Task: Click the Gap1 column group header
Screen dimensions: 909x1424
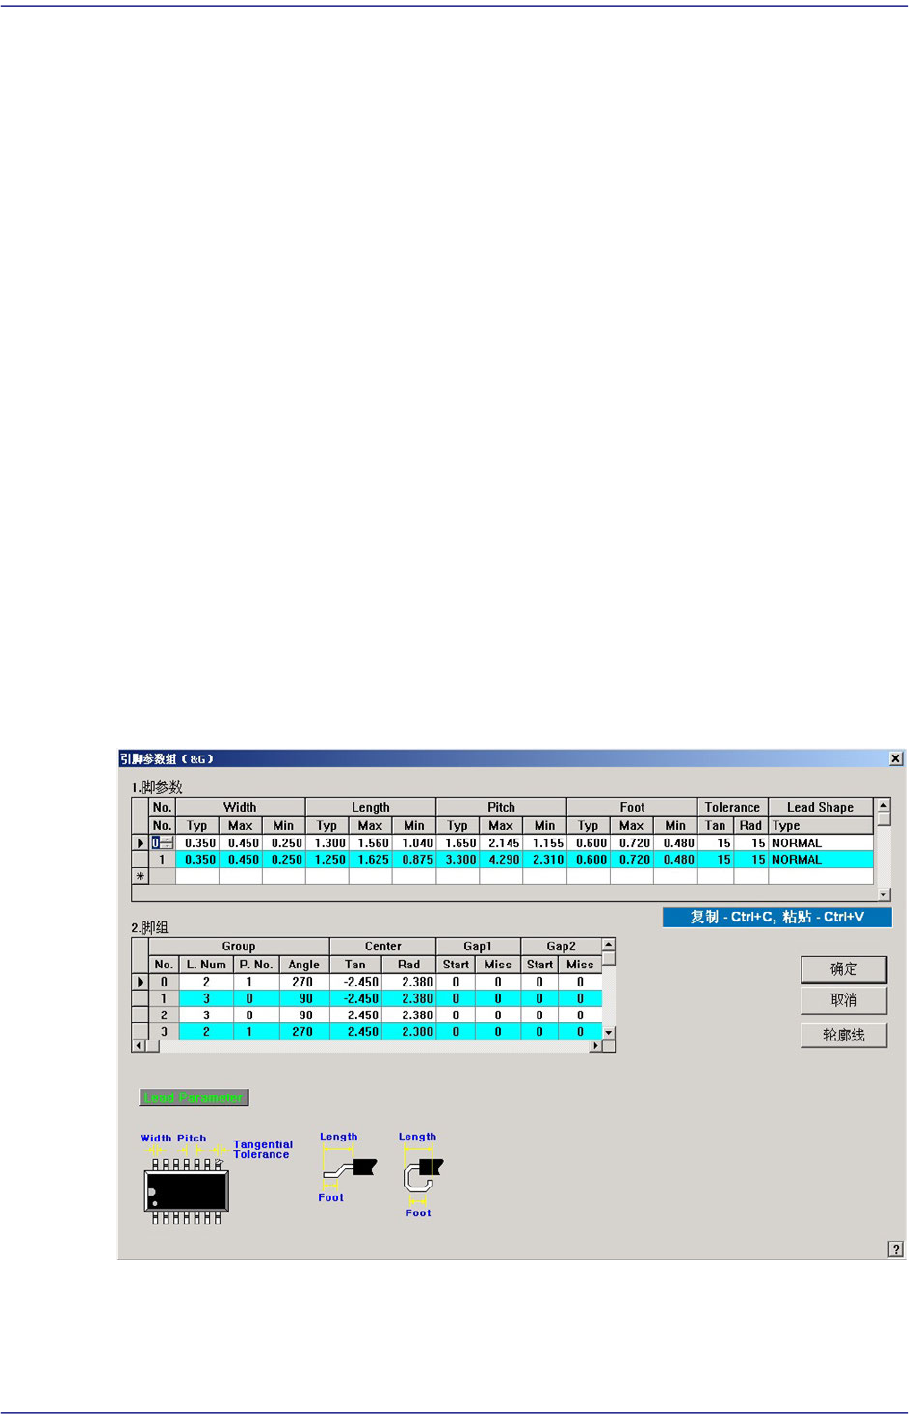Action: (x=478, y=946)
